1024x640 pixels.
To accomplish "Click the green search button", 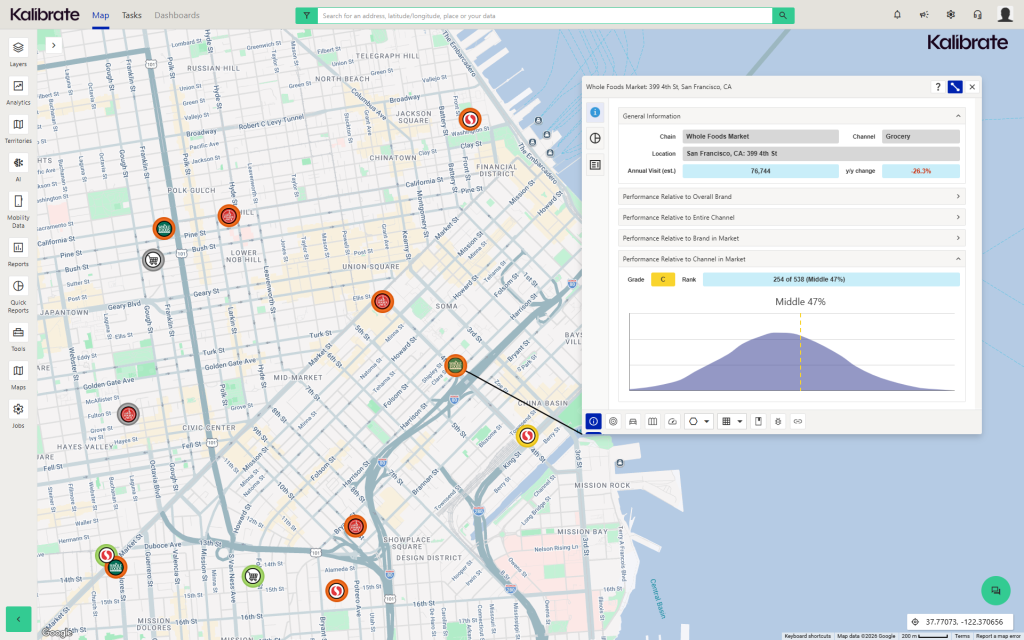I will pyautogui.click(x=783, y=15).
